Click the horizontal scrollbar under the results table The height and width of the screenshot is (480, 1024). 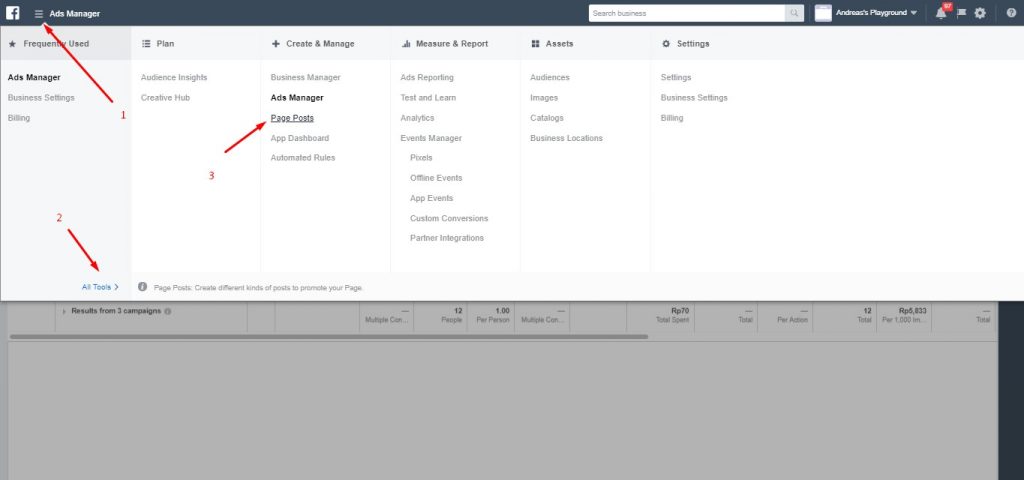tap(329, 337)
